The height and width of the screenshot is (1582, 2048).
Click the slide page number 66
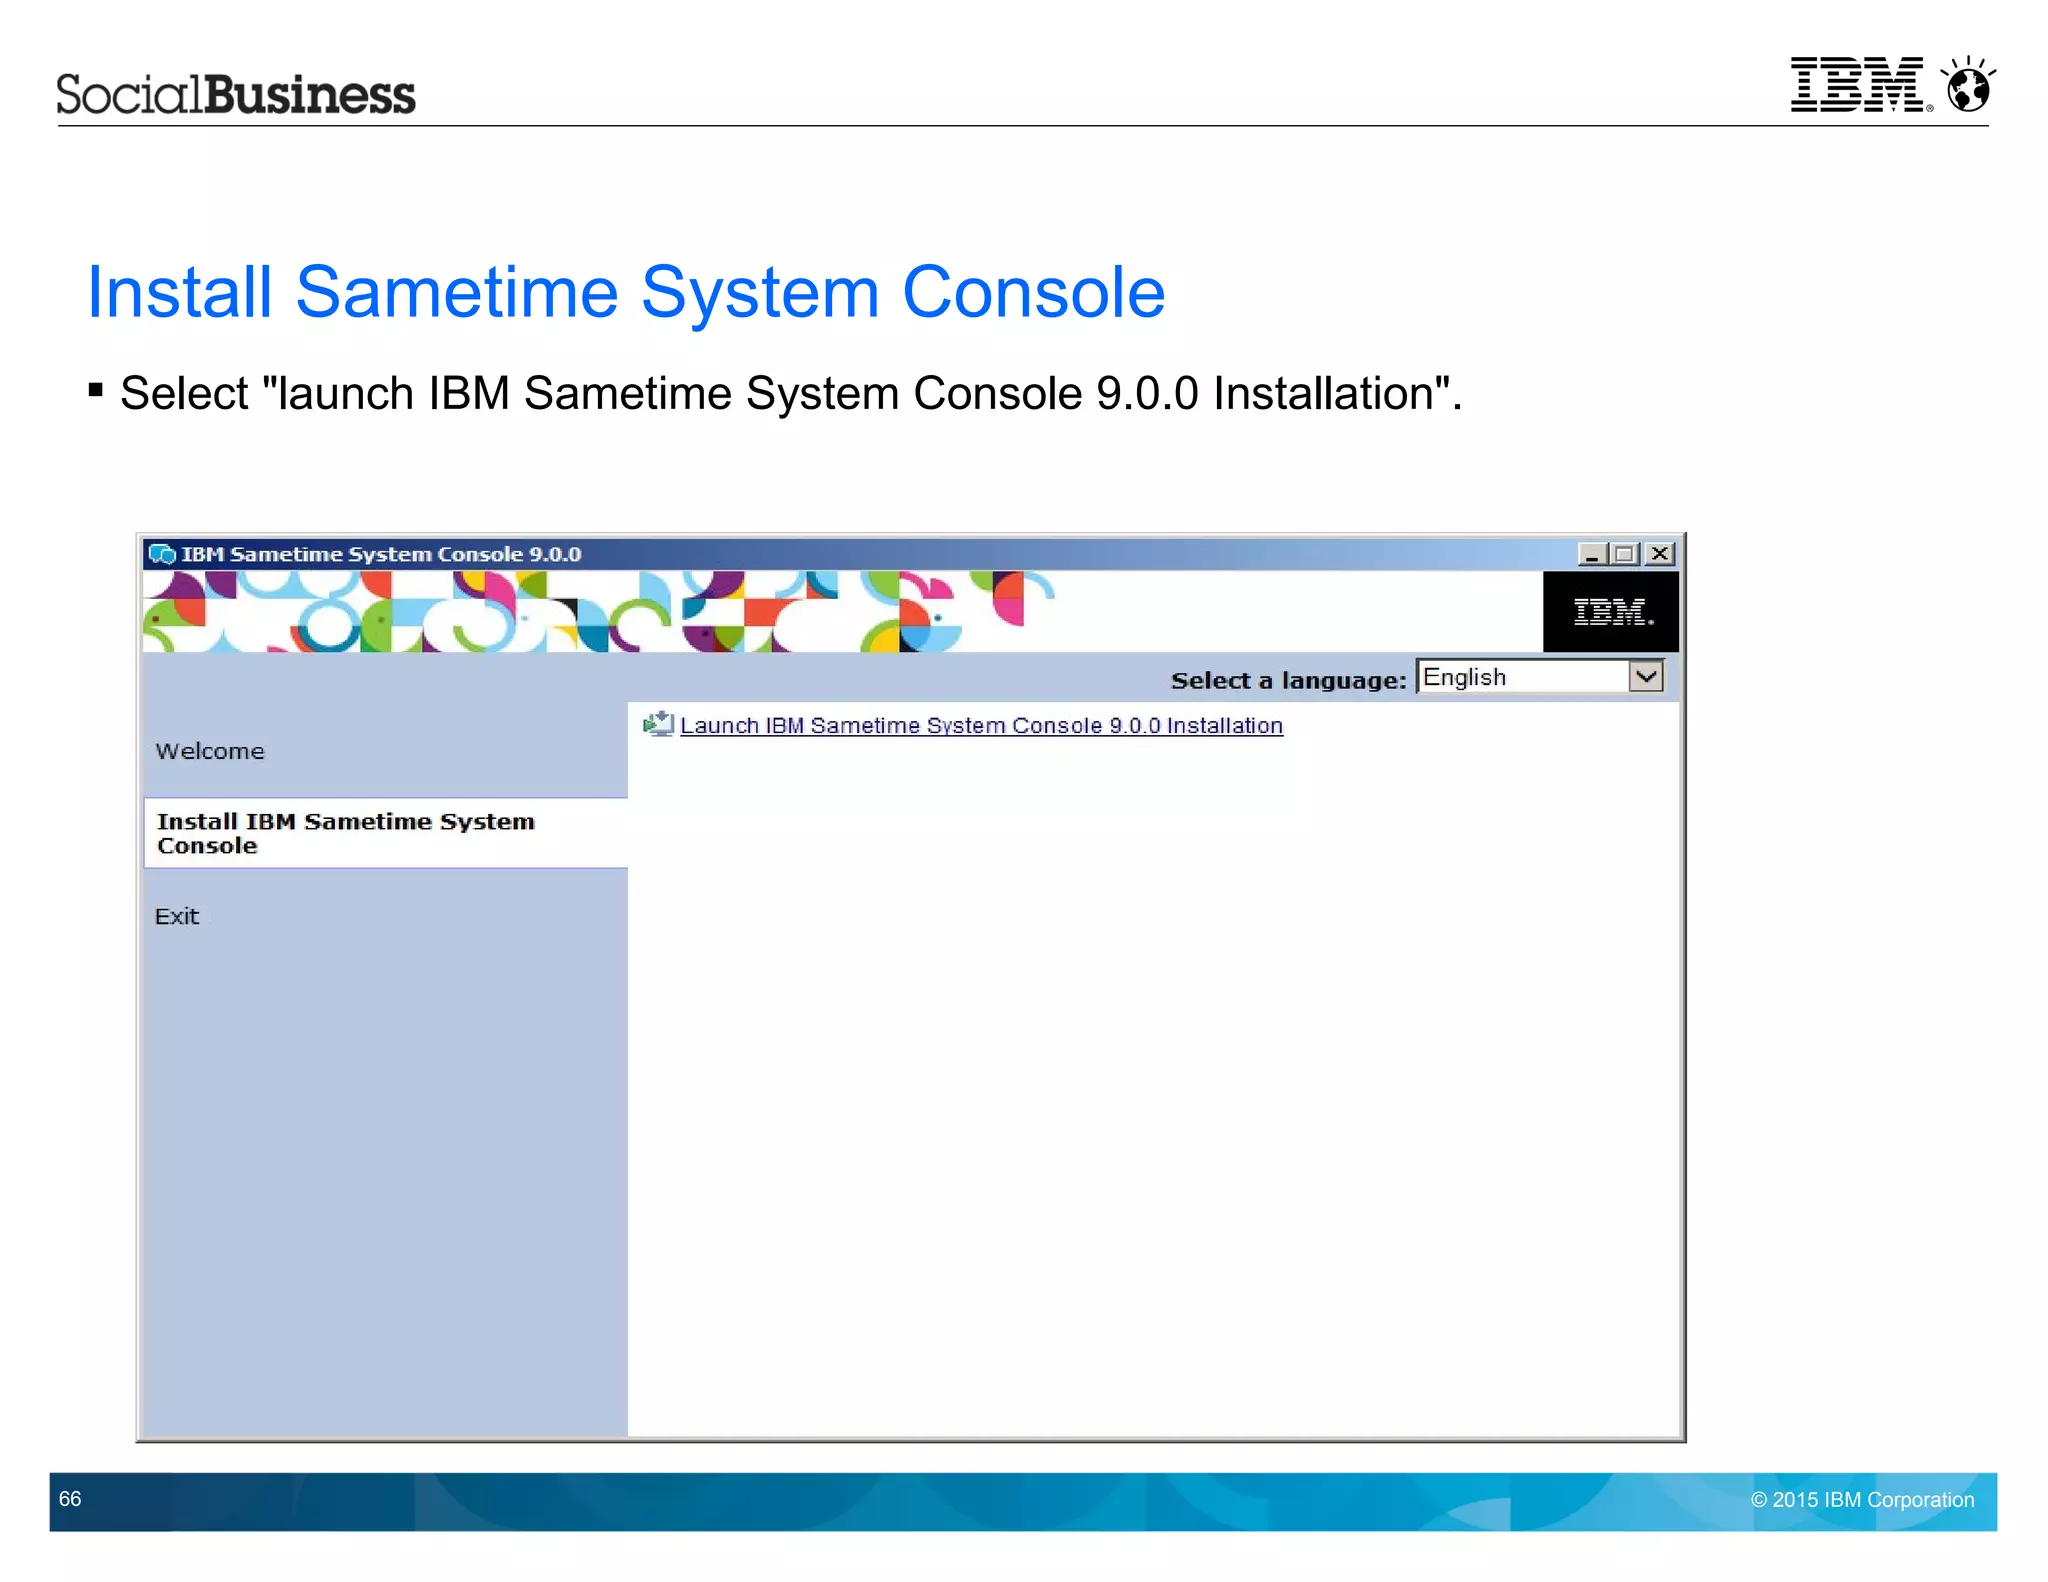tap(70, 1498)
